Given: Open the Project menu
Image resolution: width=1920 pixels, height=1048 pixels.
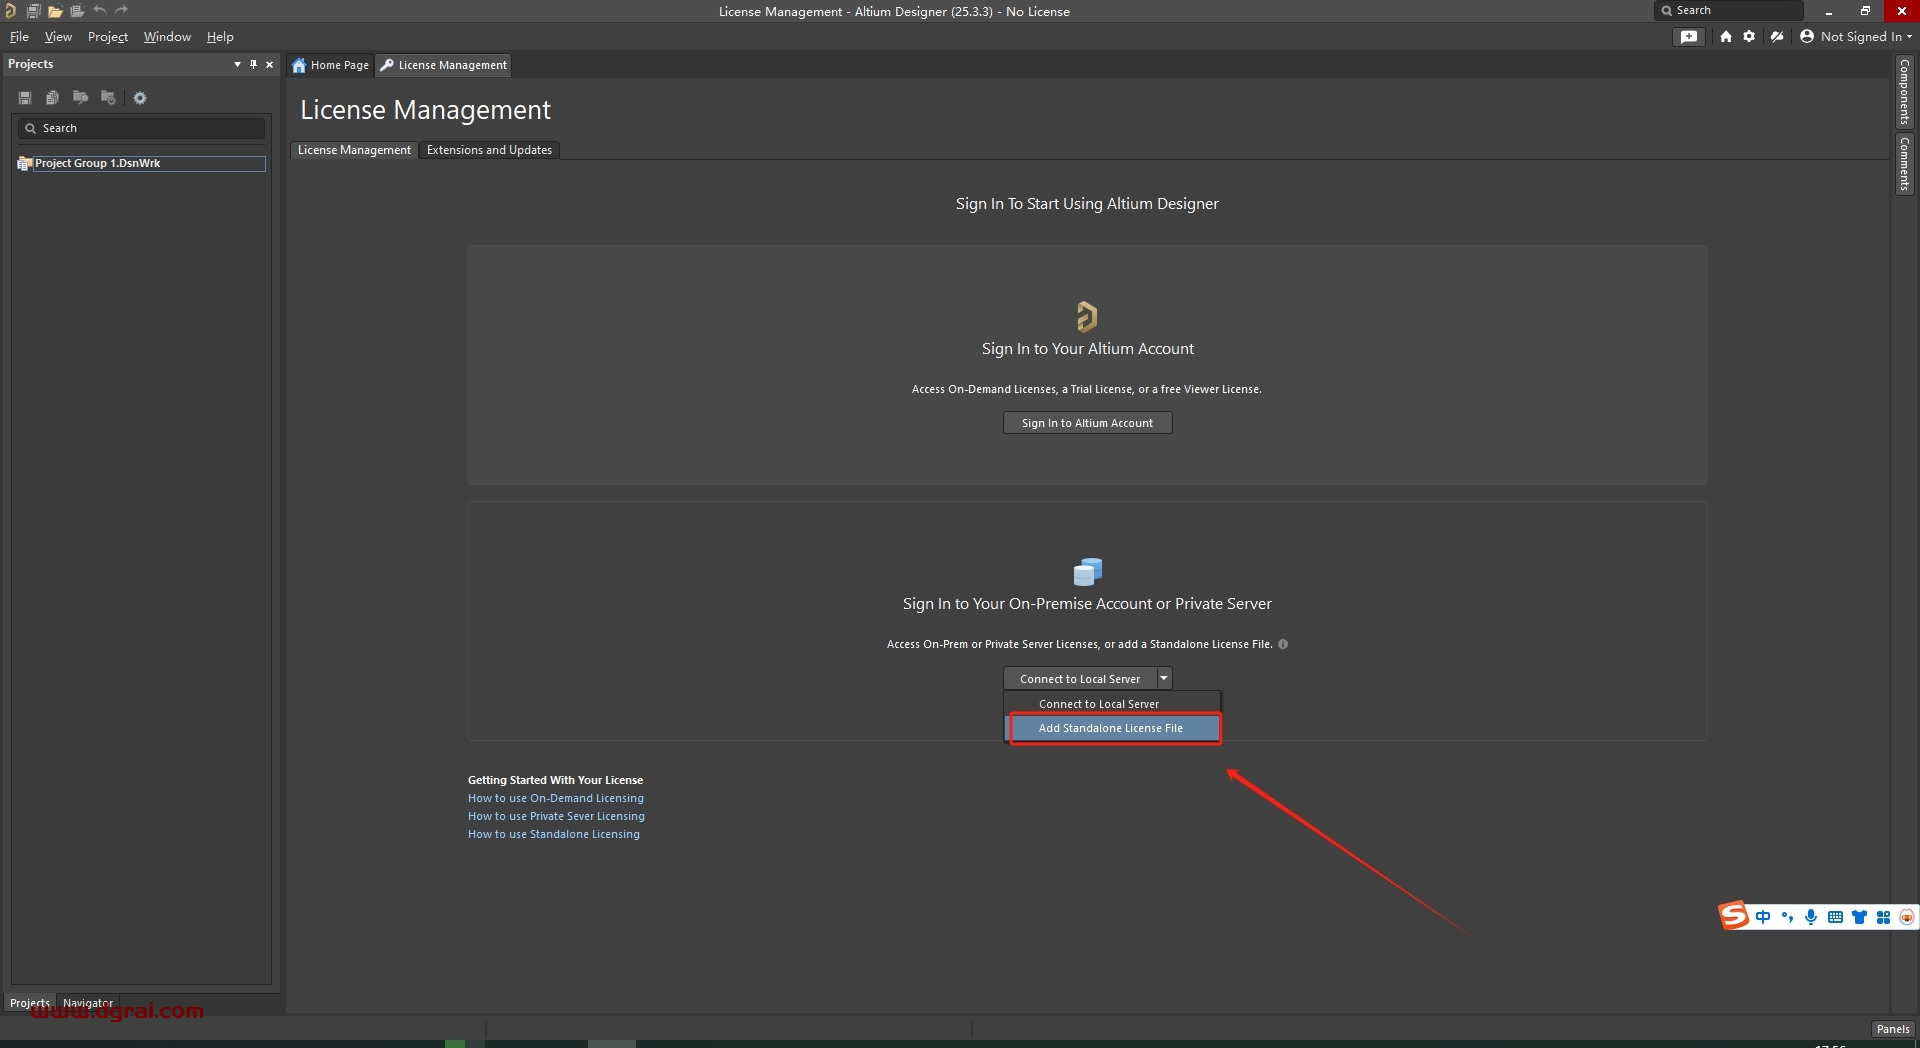Looking at the screenshot, I should (x=108, y=37).
